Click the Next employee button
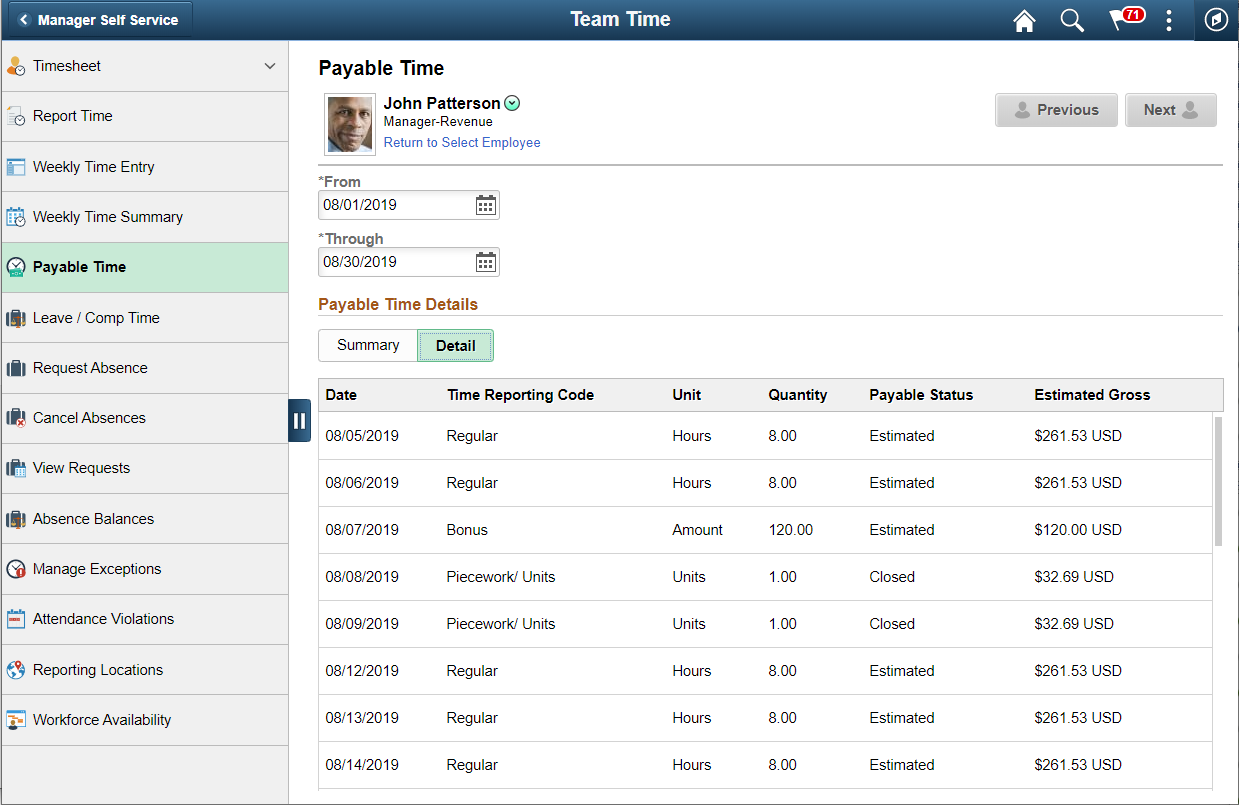The image size is (1239, 805). click(1171, 110)
